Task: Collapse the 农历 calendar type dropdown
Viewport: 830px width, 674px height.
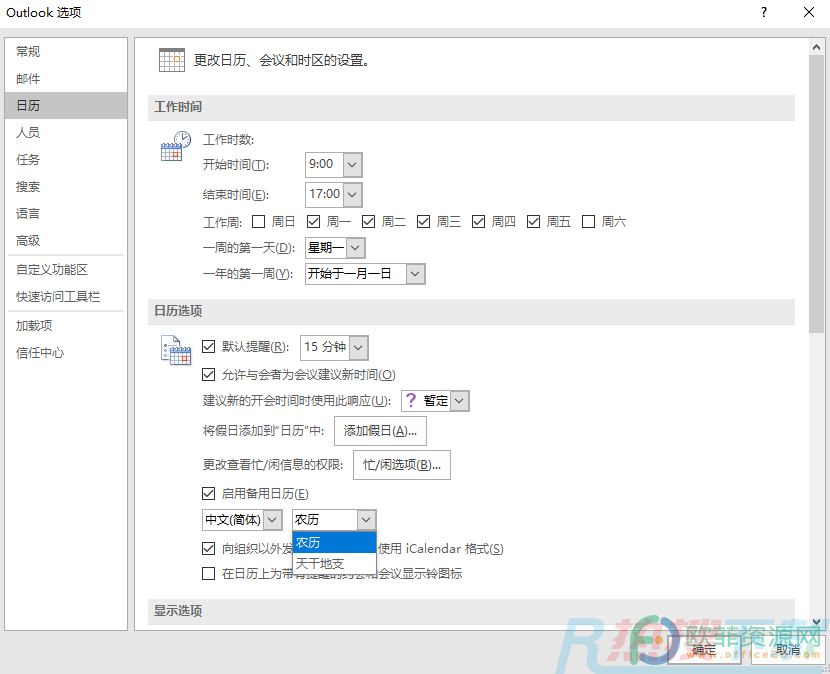Action: (x=366, y=520)
